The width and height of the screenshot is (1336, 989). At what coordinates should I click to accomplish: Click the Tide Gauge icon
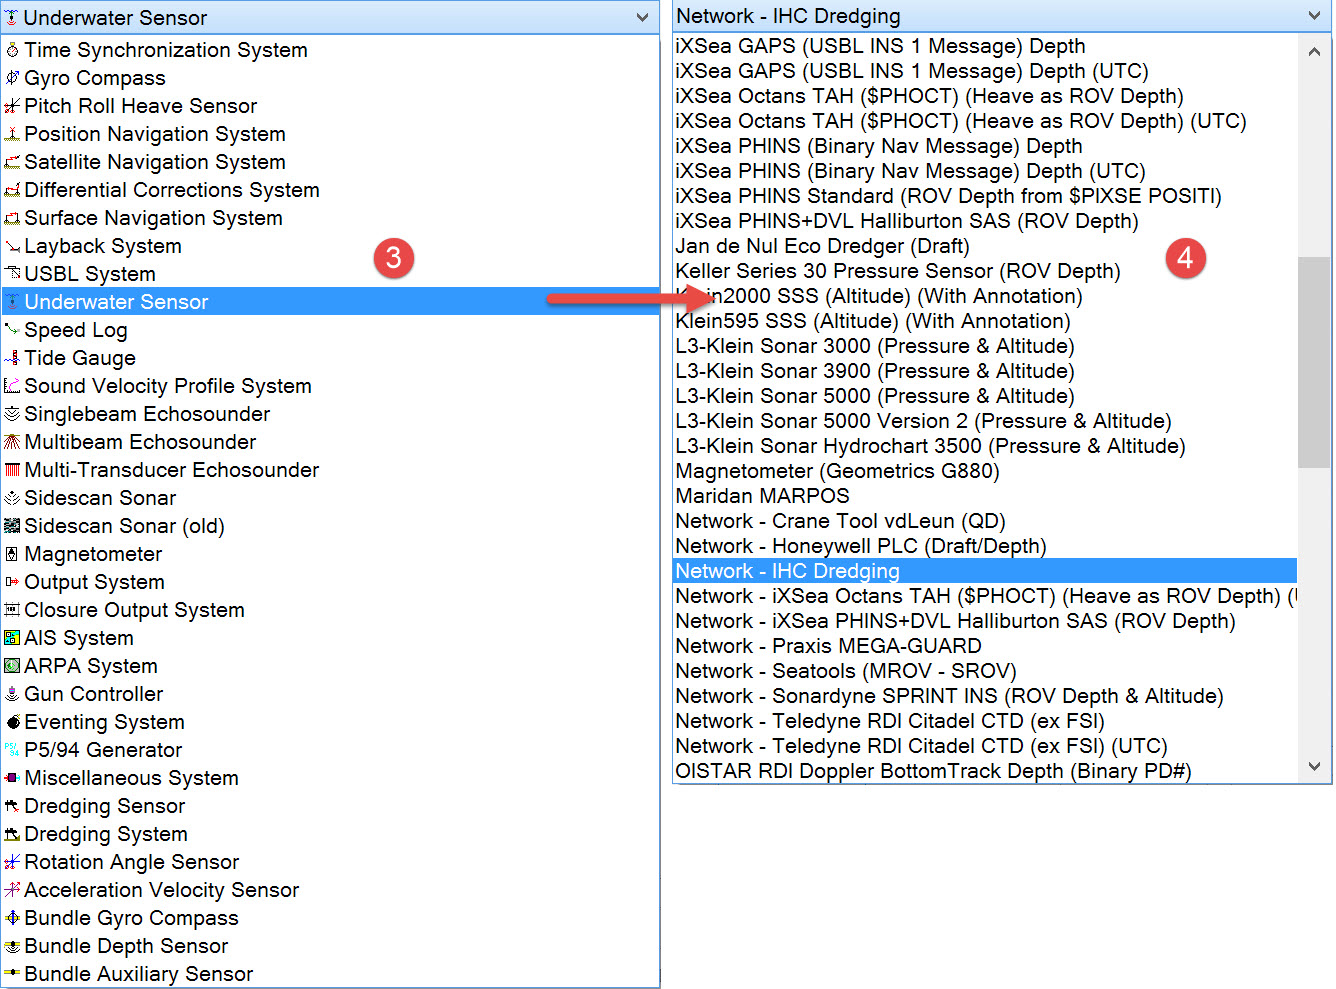click(x=12, y=358)
